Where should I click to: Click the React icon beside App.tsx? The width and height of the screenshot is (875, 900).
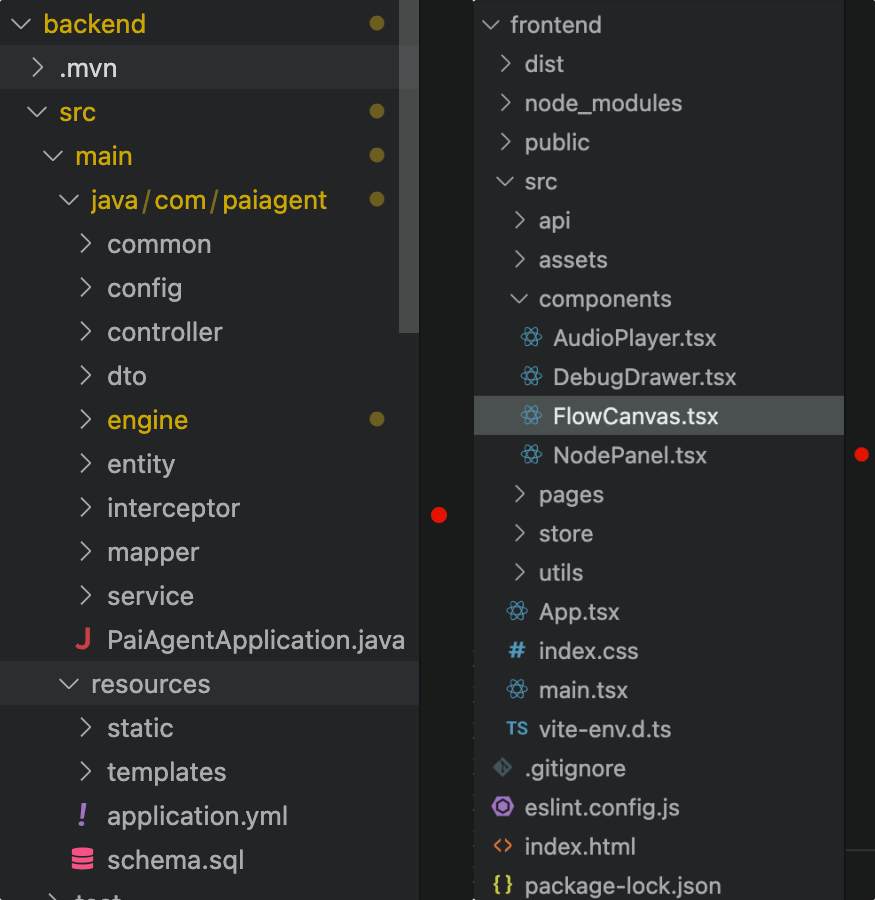click(517, 612)
